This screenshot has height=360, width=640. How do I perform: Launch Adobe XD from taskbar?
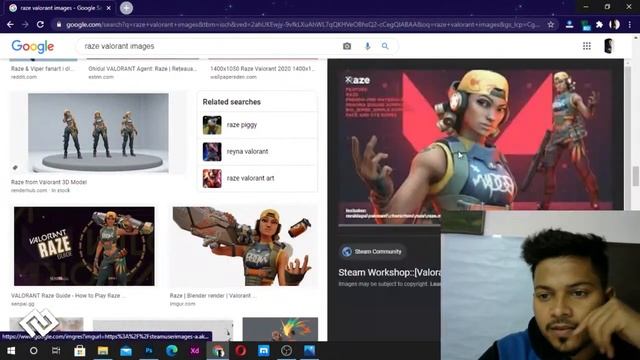[195, 351]
